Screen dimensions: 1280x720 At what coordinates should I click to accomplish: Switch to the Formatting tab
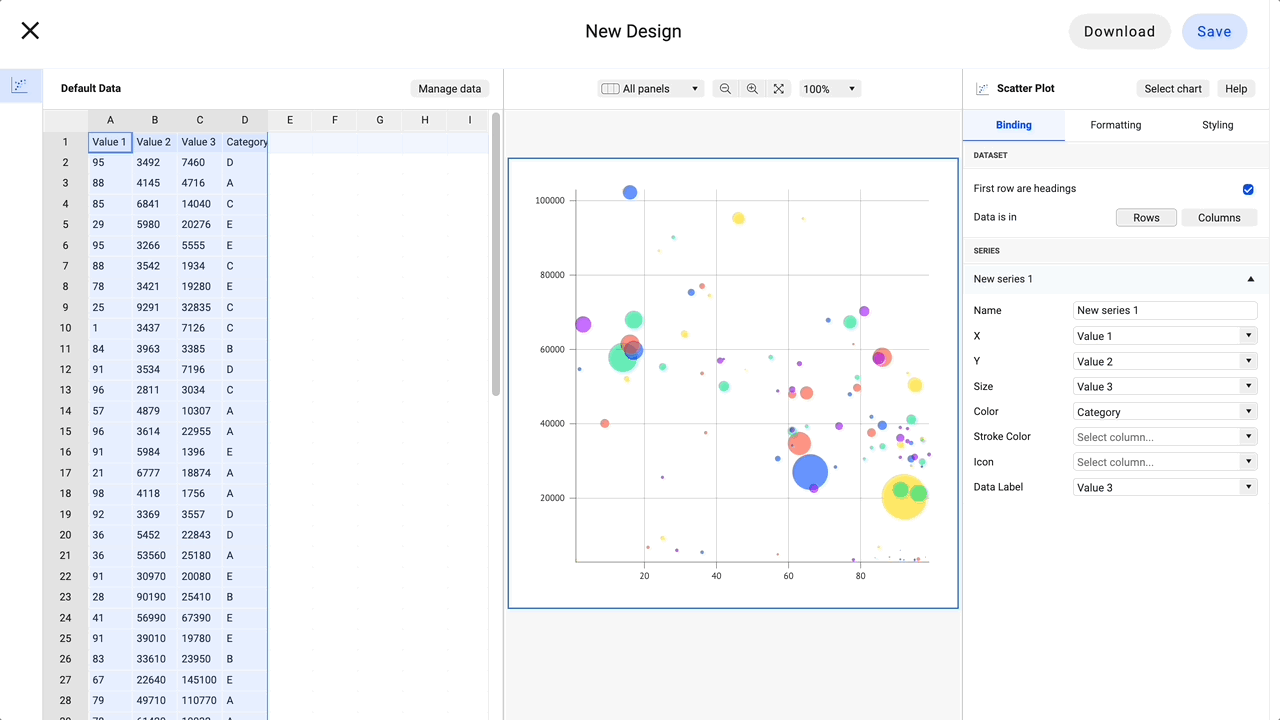point(1115,125)
